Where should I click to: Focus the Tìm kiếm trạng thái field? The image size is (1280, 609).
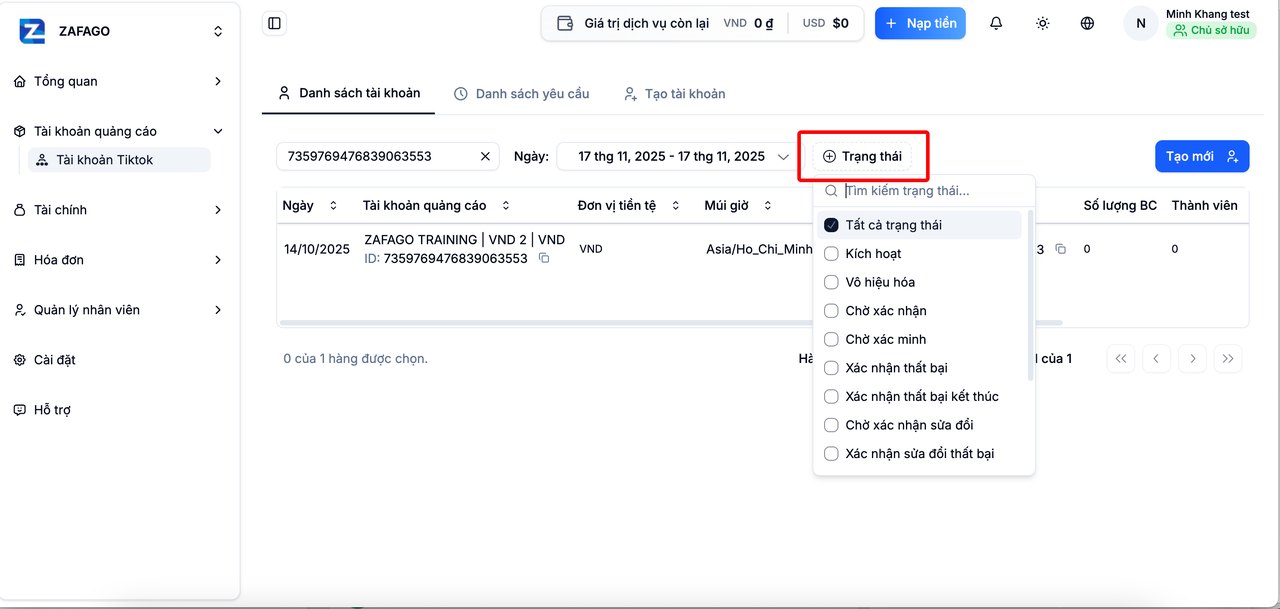pyautogui.click(x=924, y=190)
